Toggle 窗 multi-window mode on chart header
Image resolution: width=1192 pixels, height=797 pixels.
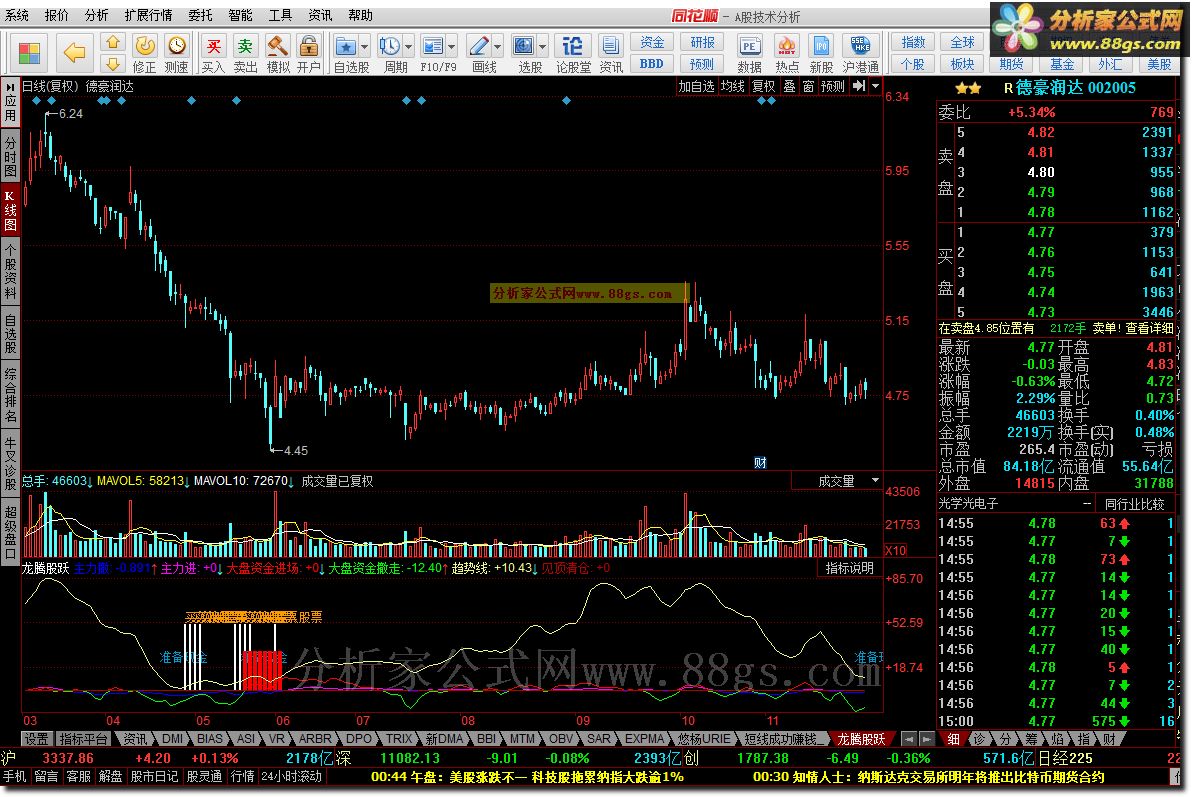point(808,87)
